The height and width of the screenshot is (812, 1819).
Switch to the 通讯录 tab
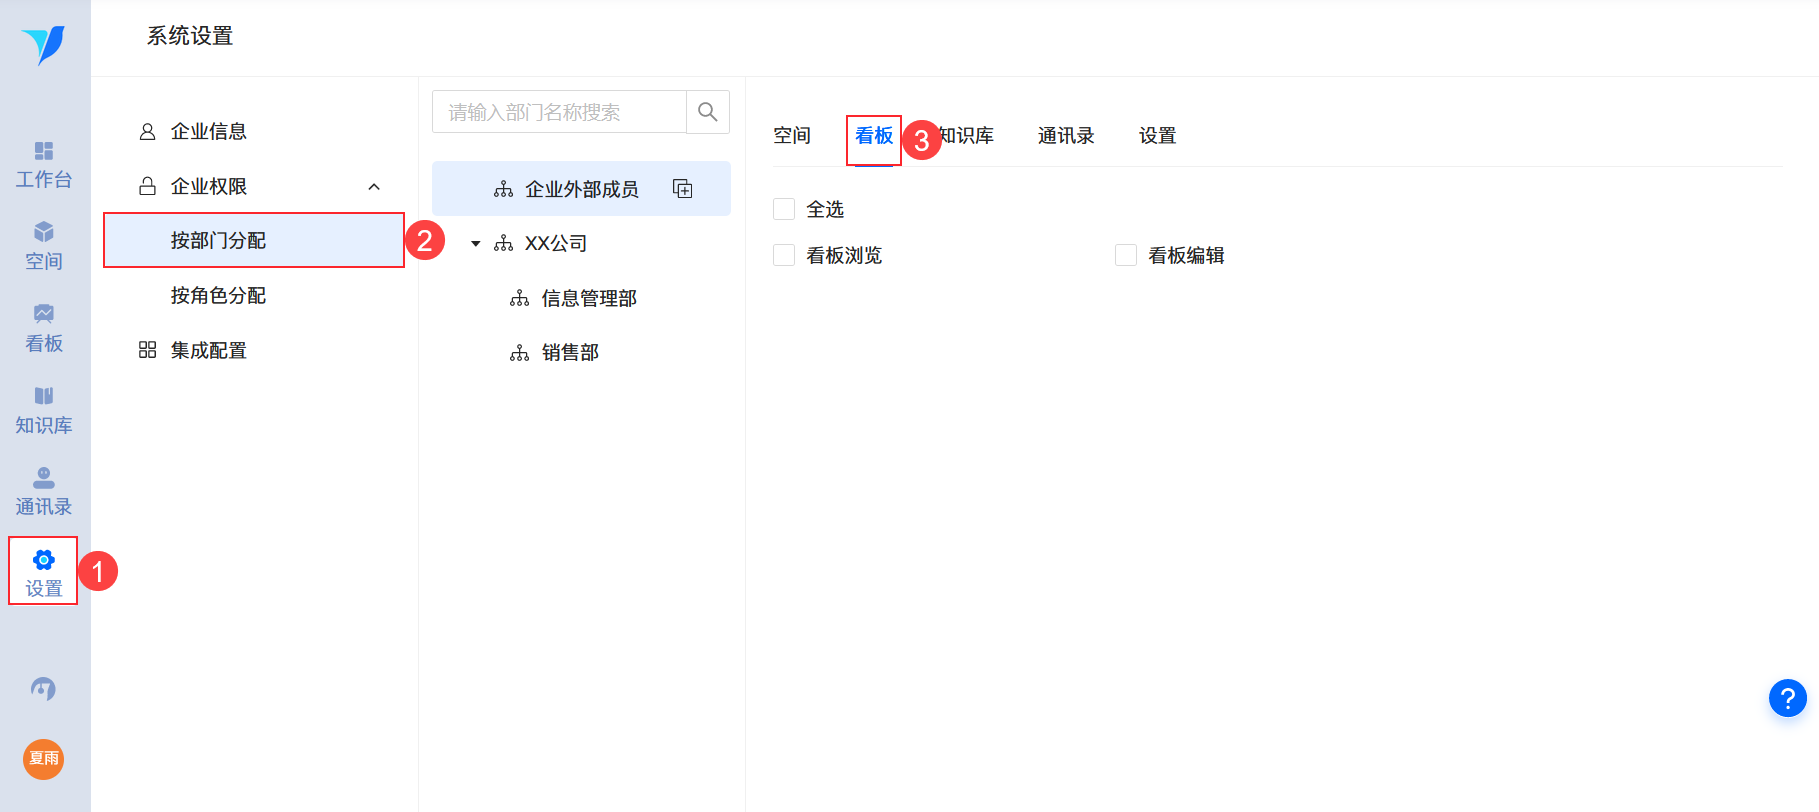coord(1066,136)
